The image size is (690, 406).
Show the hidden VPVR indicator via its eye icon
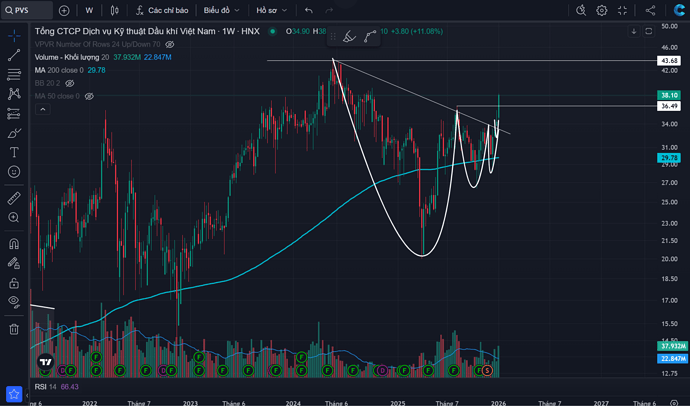[x=170, y=44]
